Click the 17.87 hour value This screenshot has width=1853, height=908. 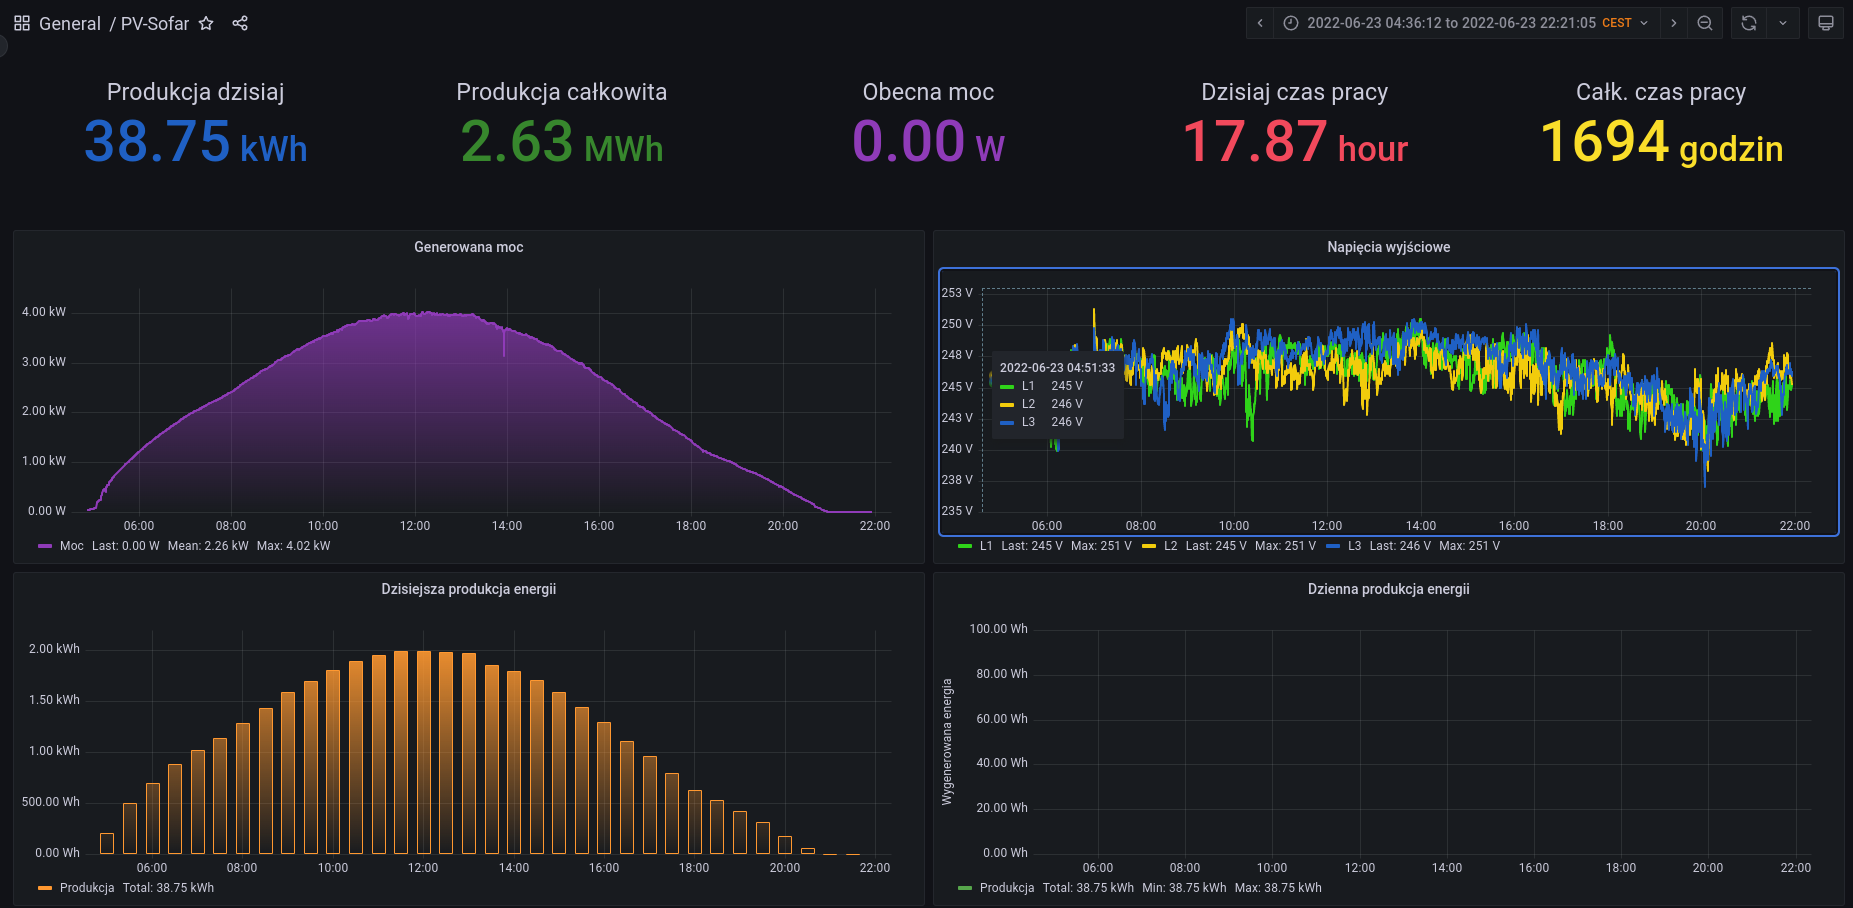(x=1295, y=141)
